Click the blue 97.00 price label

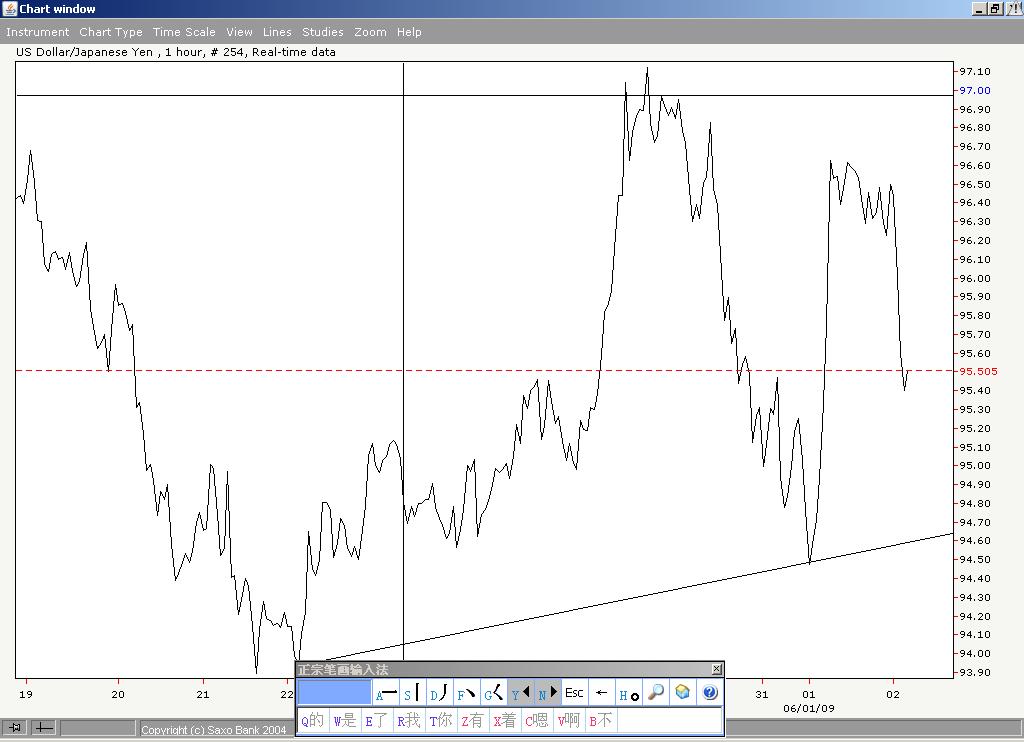pos(974,90)
